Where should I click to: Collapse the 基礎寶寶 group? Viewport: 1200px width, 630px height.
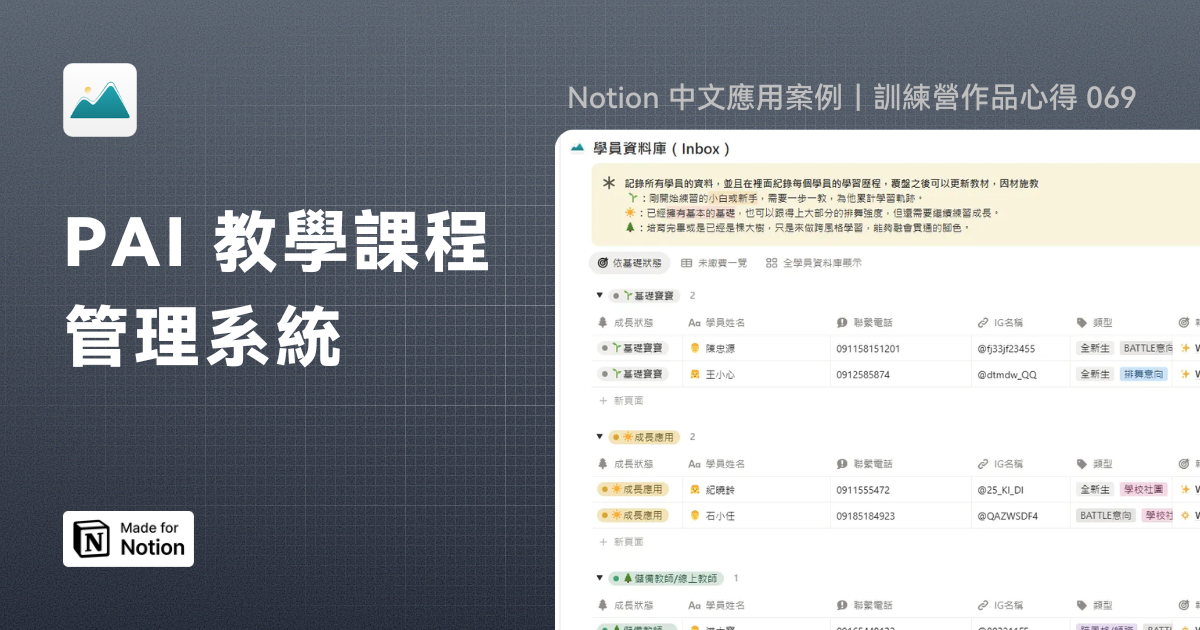[599, 296]
